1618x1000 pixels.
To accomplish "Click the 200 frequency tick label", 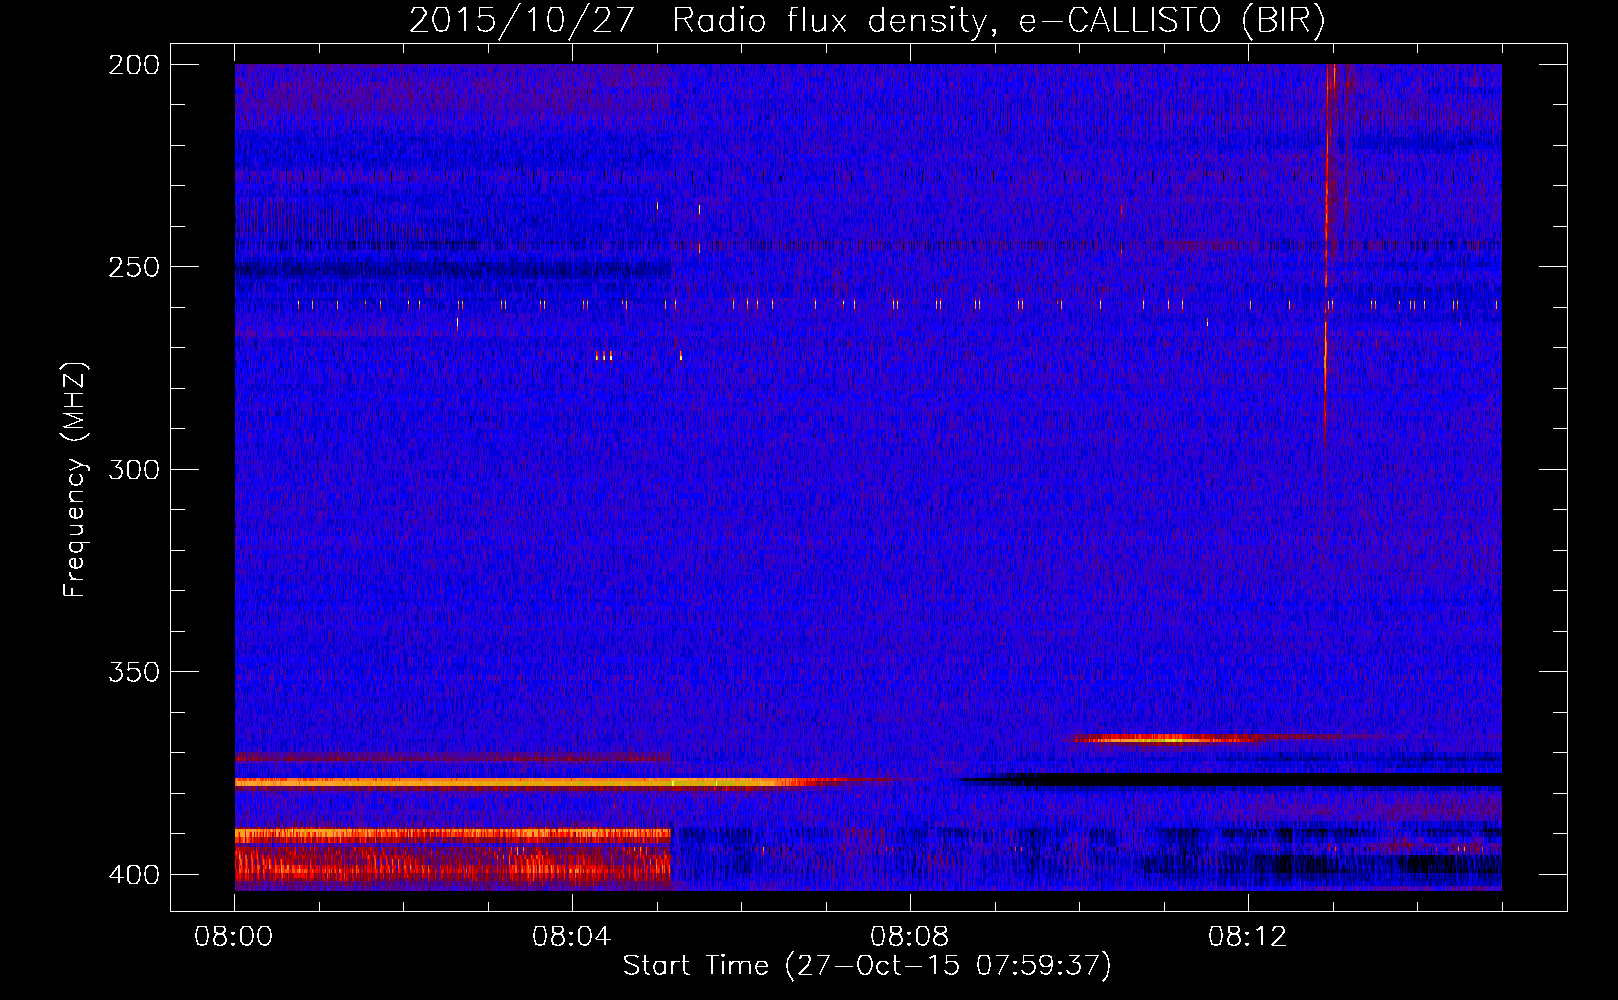I will [133, 65].
